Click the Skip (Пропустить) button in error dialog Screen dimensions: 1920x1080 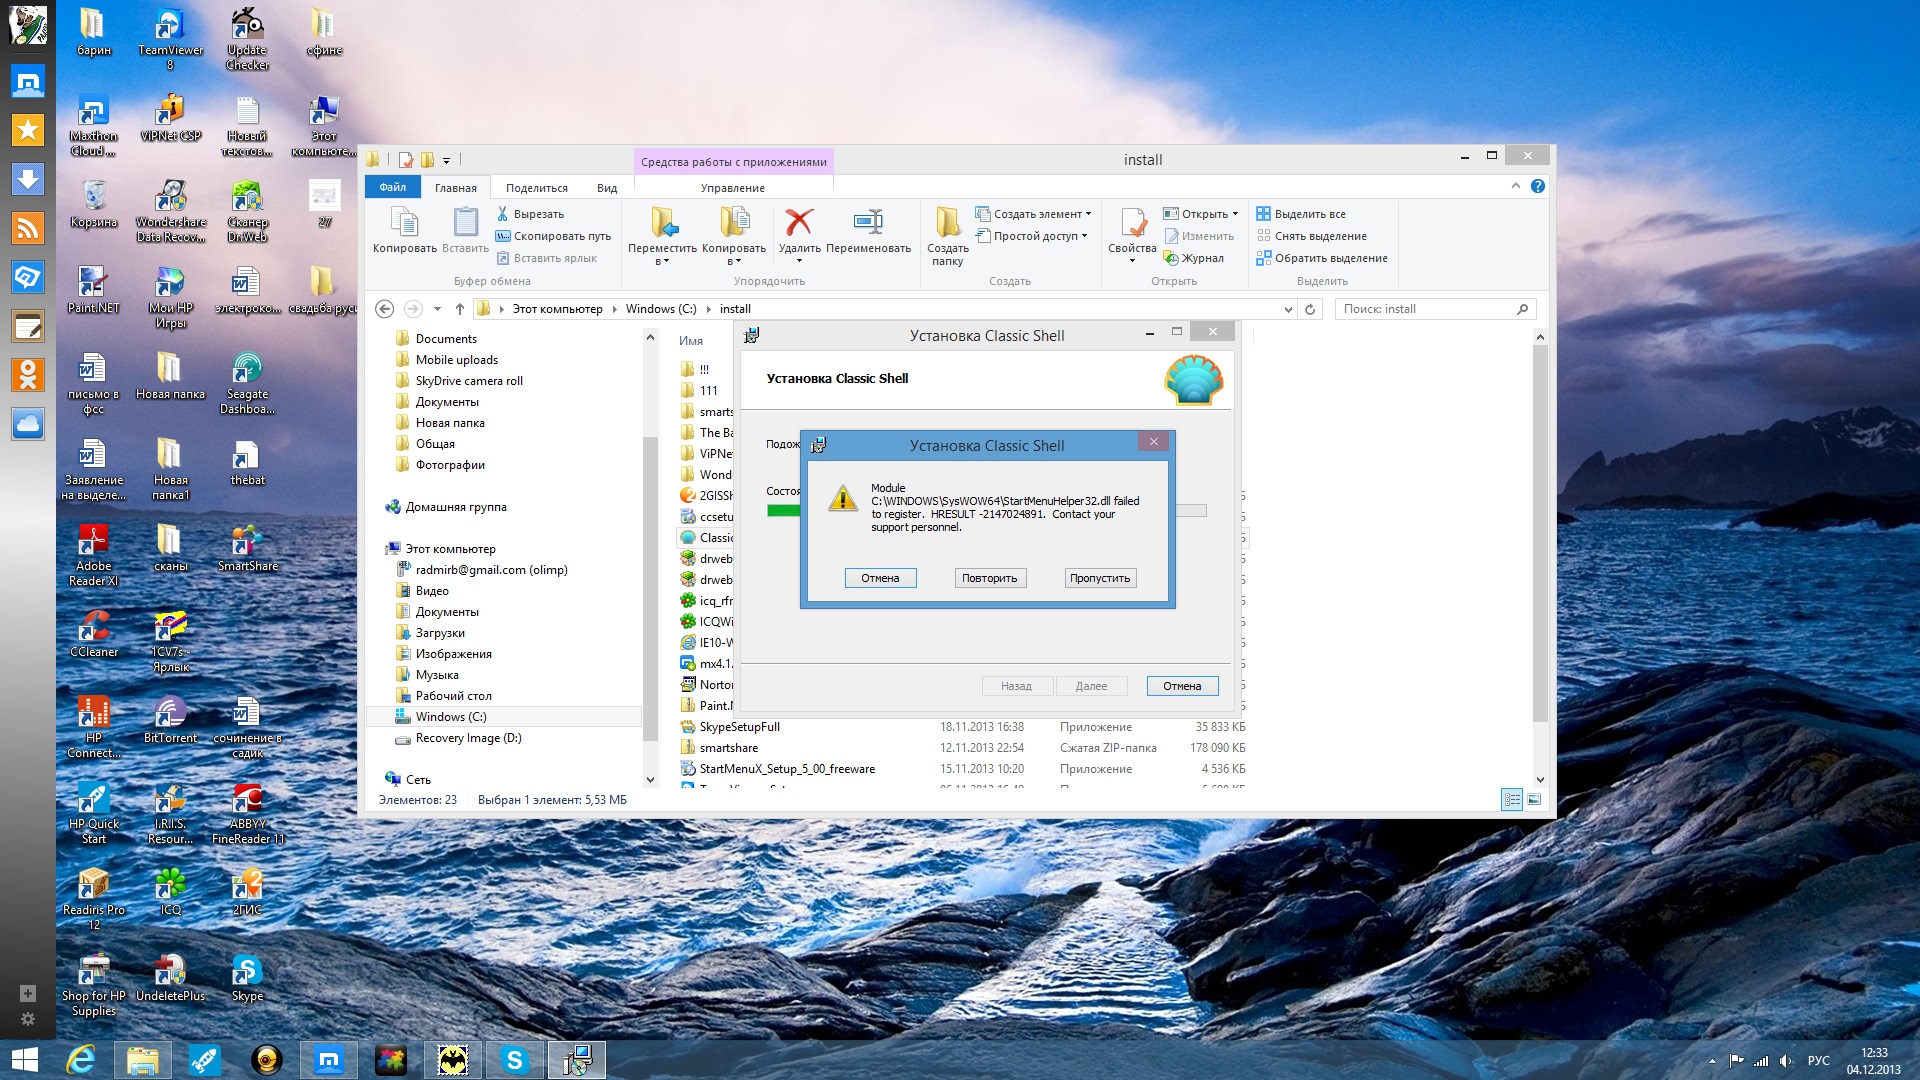[1099, 578]
